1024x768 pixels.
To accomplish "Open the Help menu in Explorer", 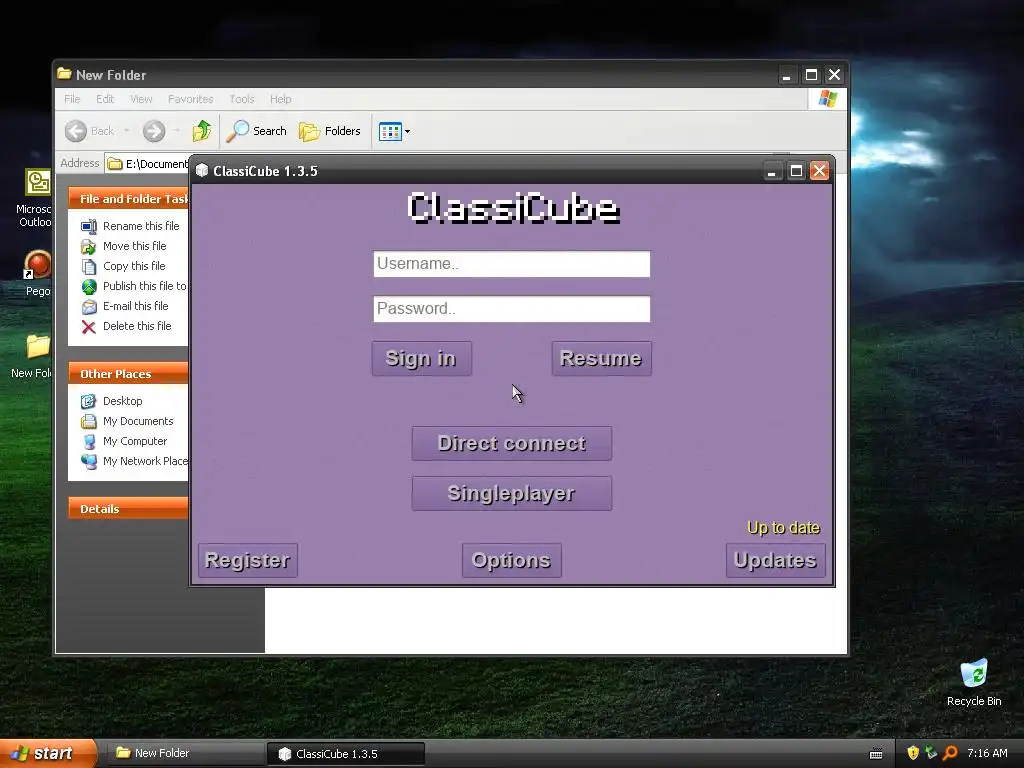I will coord(280,99).
